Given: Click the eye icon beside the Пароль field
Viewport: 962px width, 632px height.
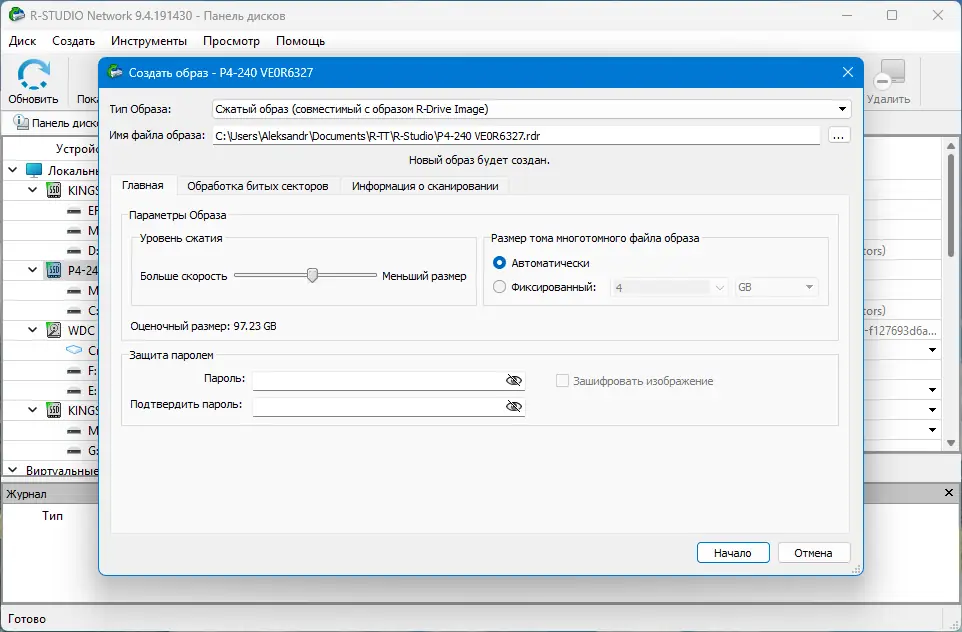Looking at the screenshot, I should pyautogui.click(x=514, y=380).
